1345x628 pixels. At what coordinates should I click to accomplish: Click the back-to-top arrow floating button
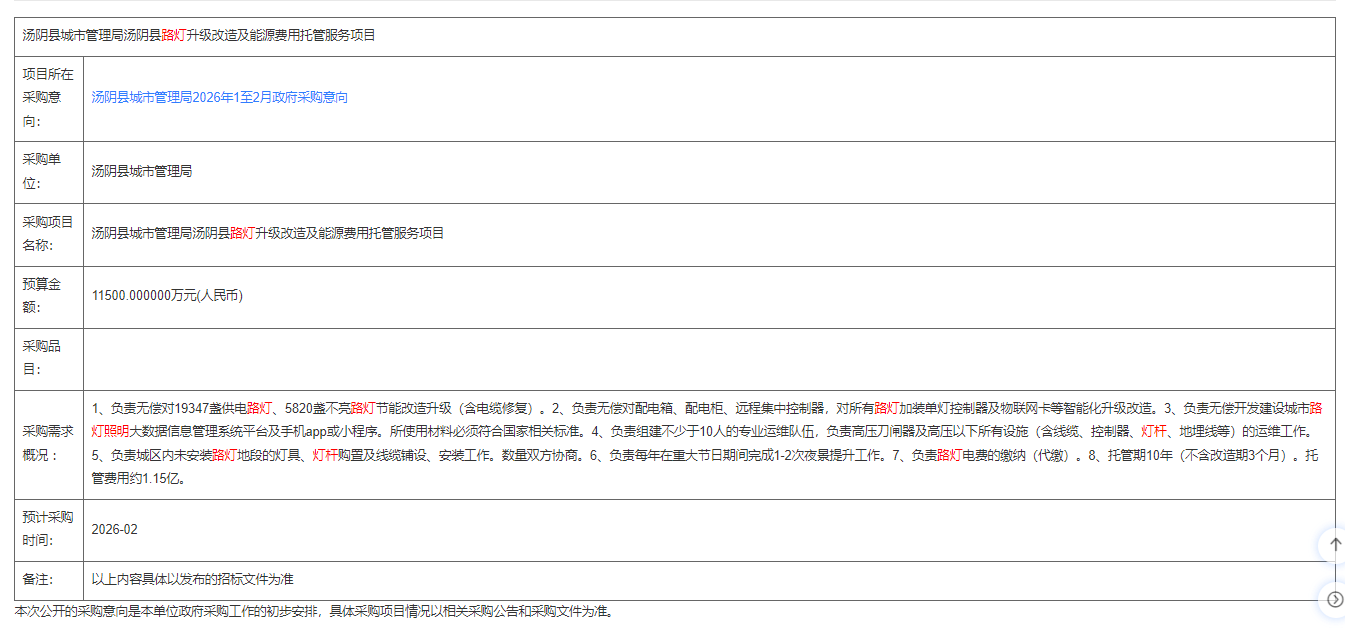(x=1334, y=545)
